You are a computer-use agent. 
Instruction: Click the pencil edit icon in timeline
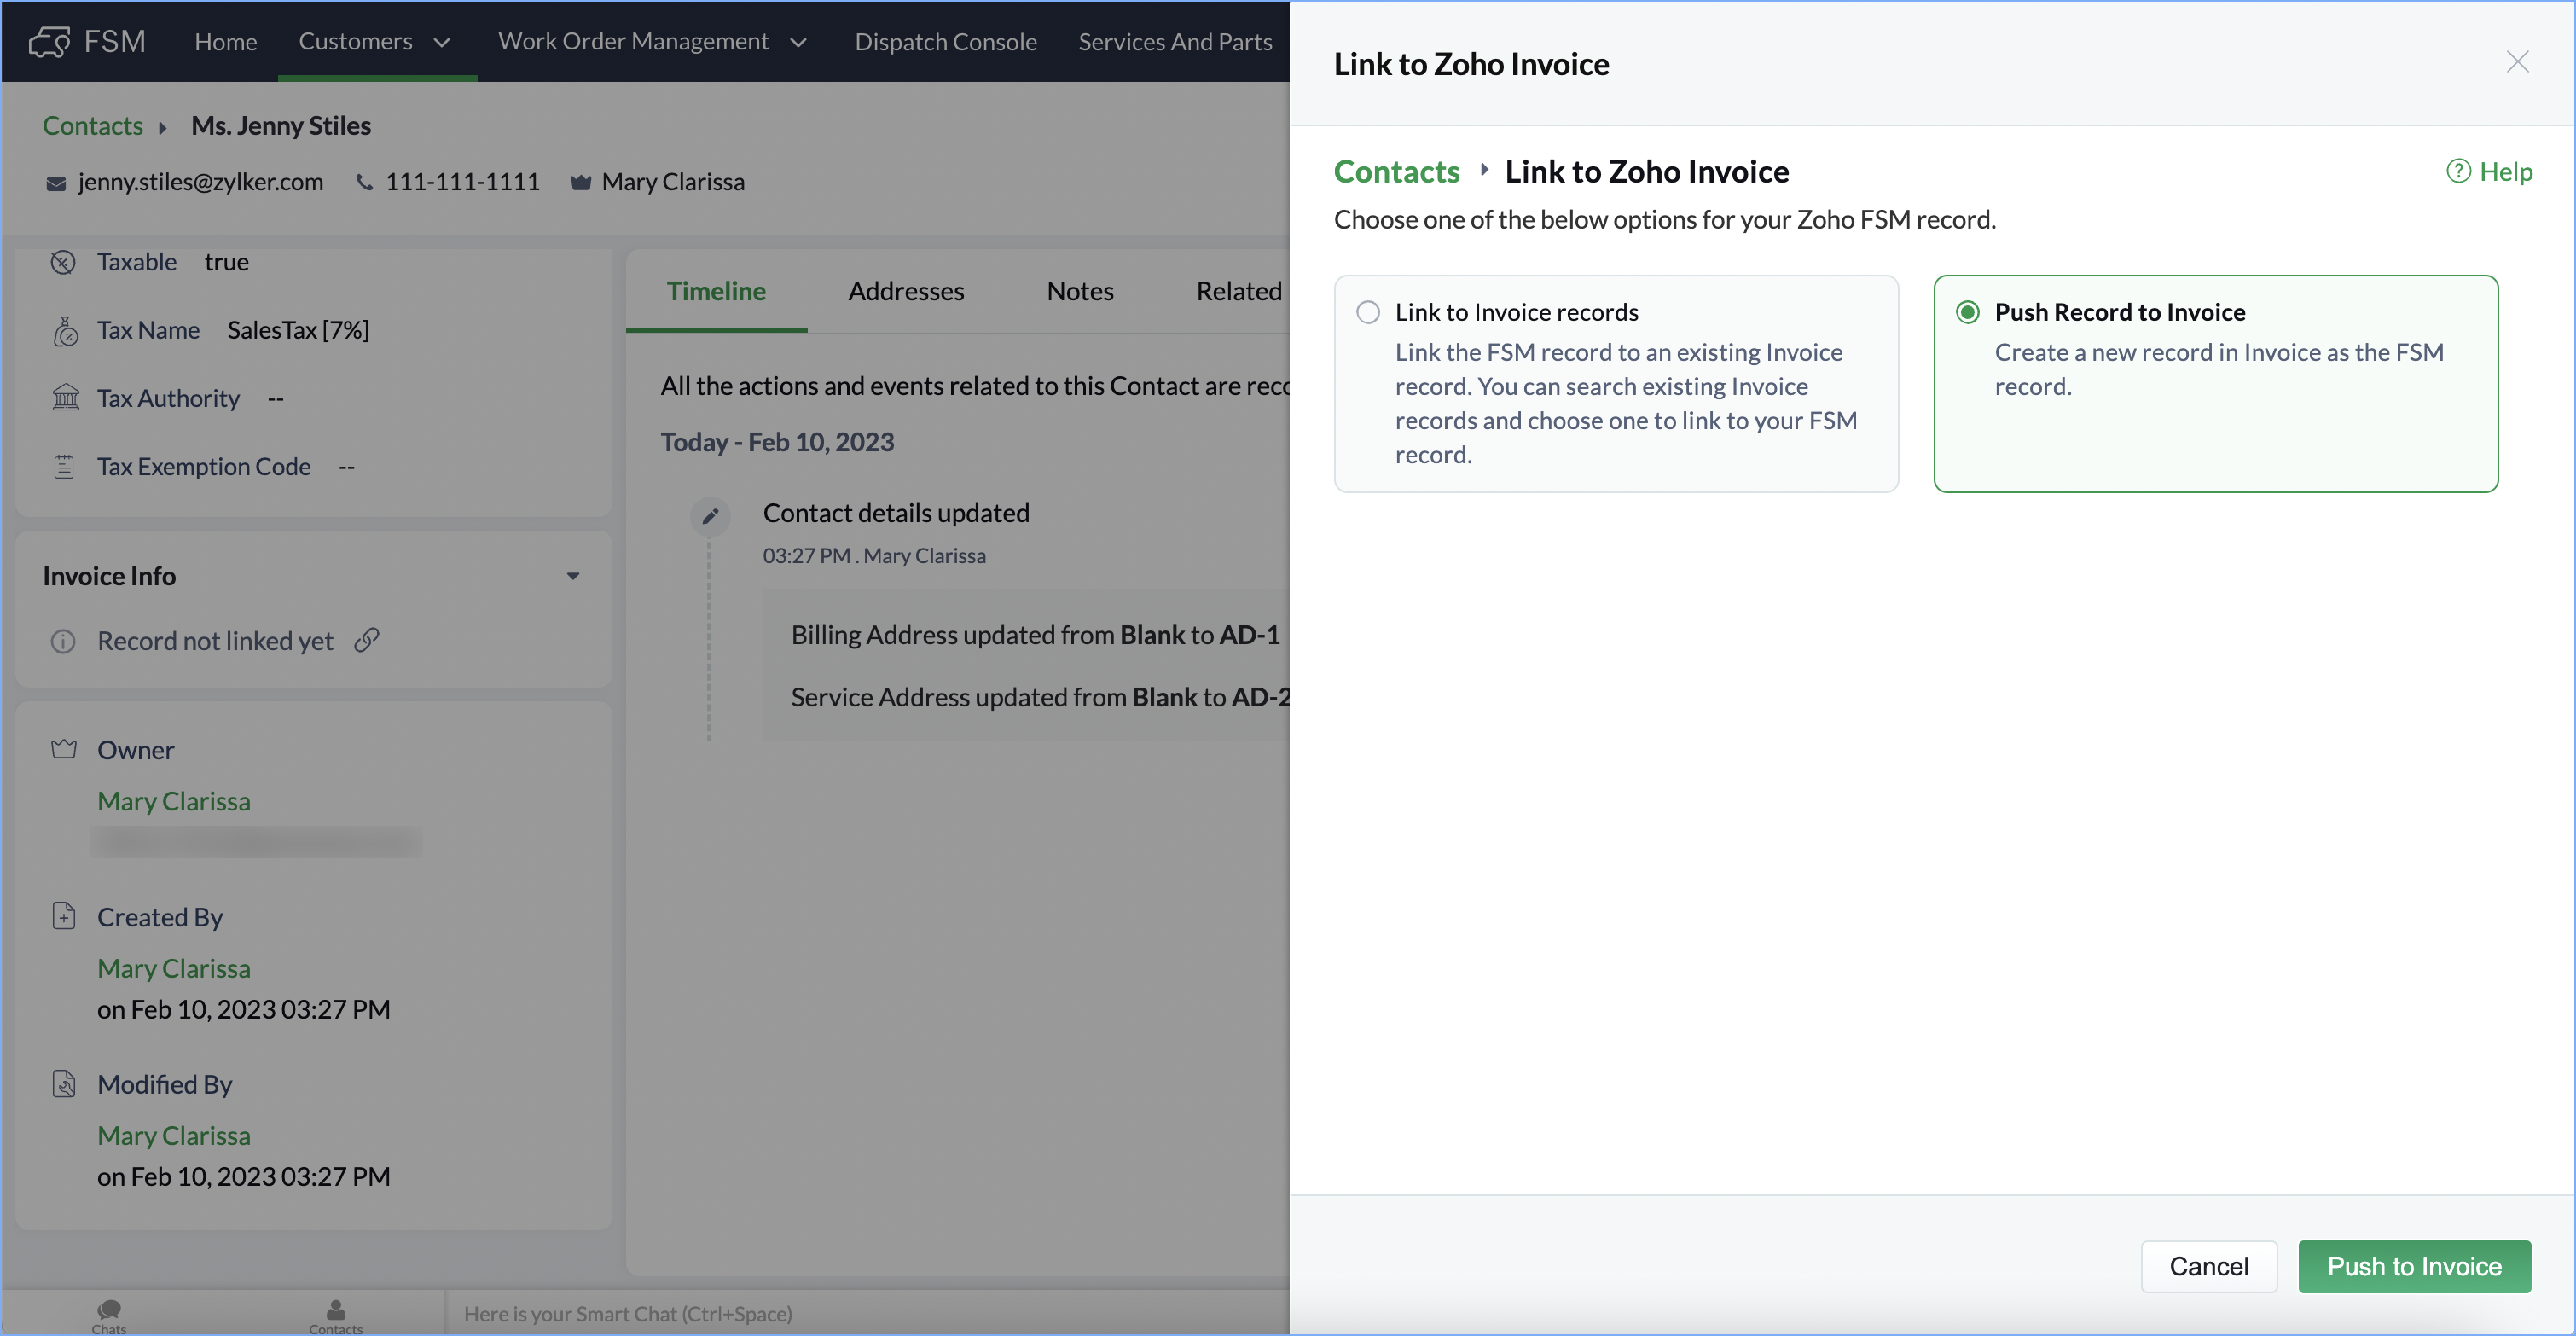click(x=710, y=516)
